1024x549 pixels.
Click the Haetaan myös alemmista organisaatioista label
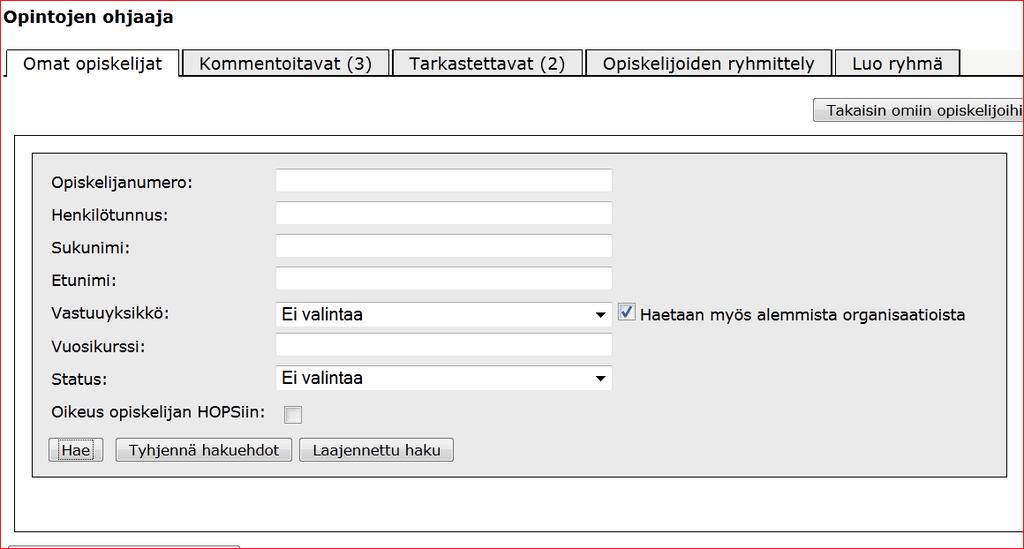pos(802,315)
